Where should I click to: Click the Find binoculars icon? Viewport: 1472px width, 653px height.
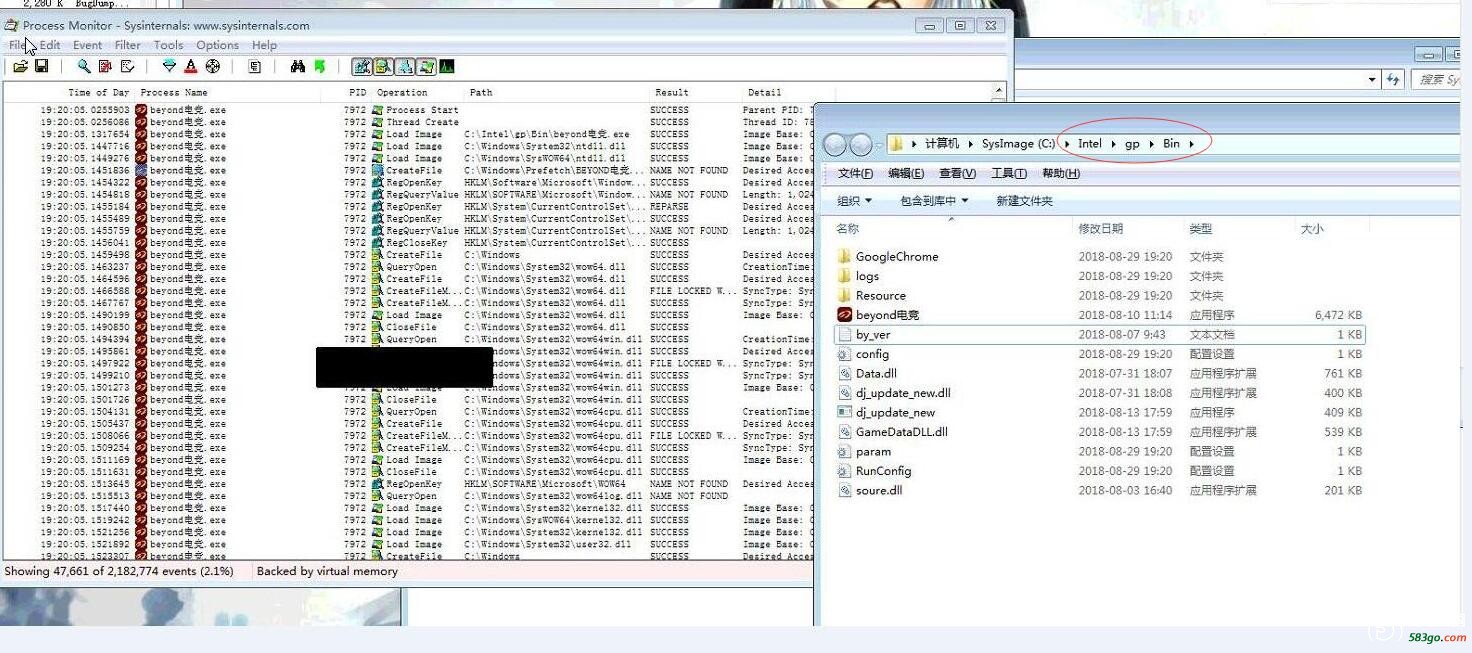(x=298, y=67)
